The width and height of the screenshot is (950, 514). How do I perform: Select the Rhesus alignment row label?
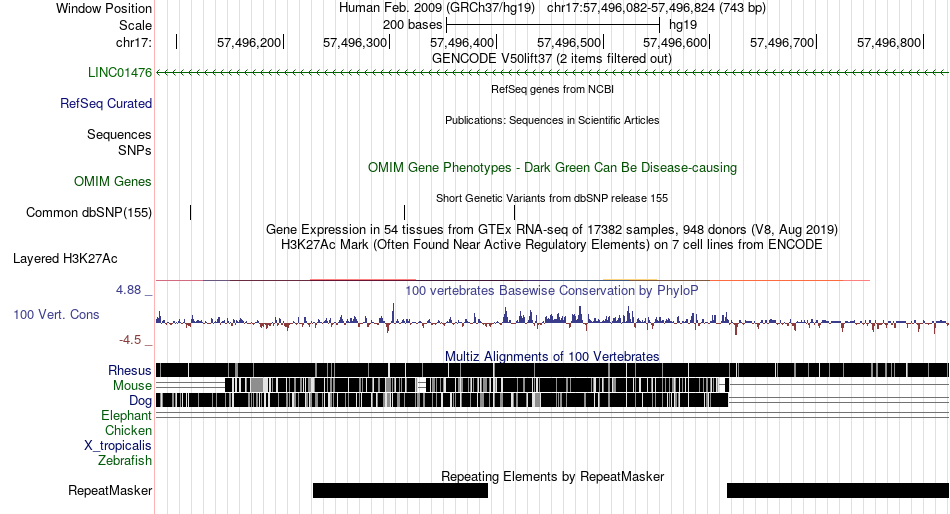(130, 370)
